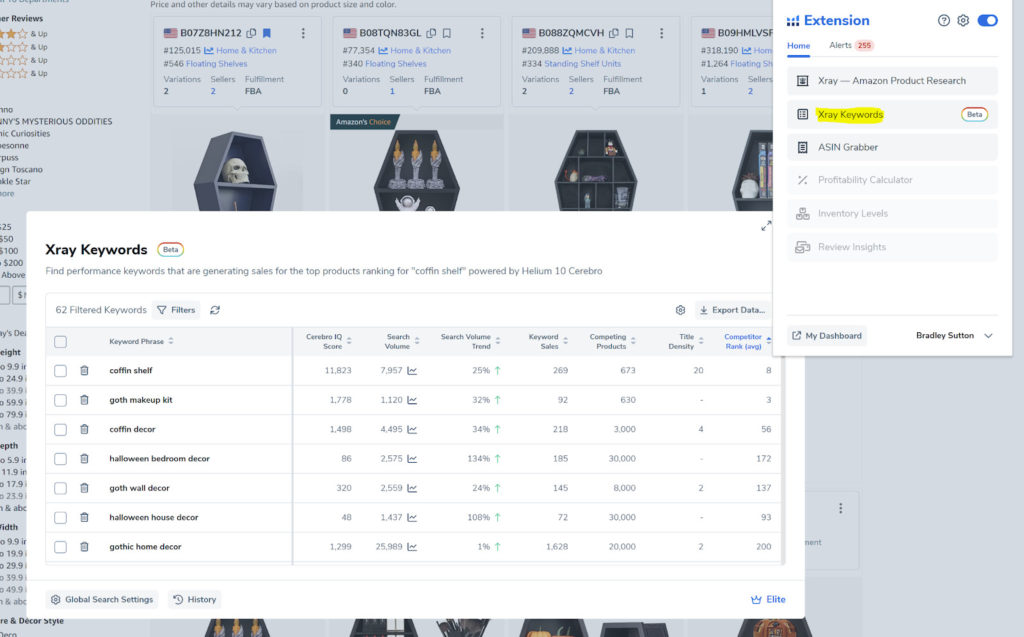The width and height of the screenshot is (1024, 637).
Task: Click the refresh icon next to Filters
Action: click(215, 310)
